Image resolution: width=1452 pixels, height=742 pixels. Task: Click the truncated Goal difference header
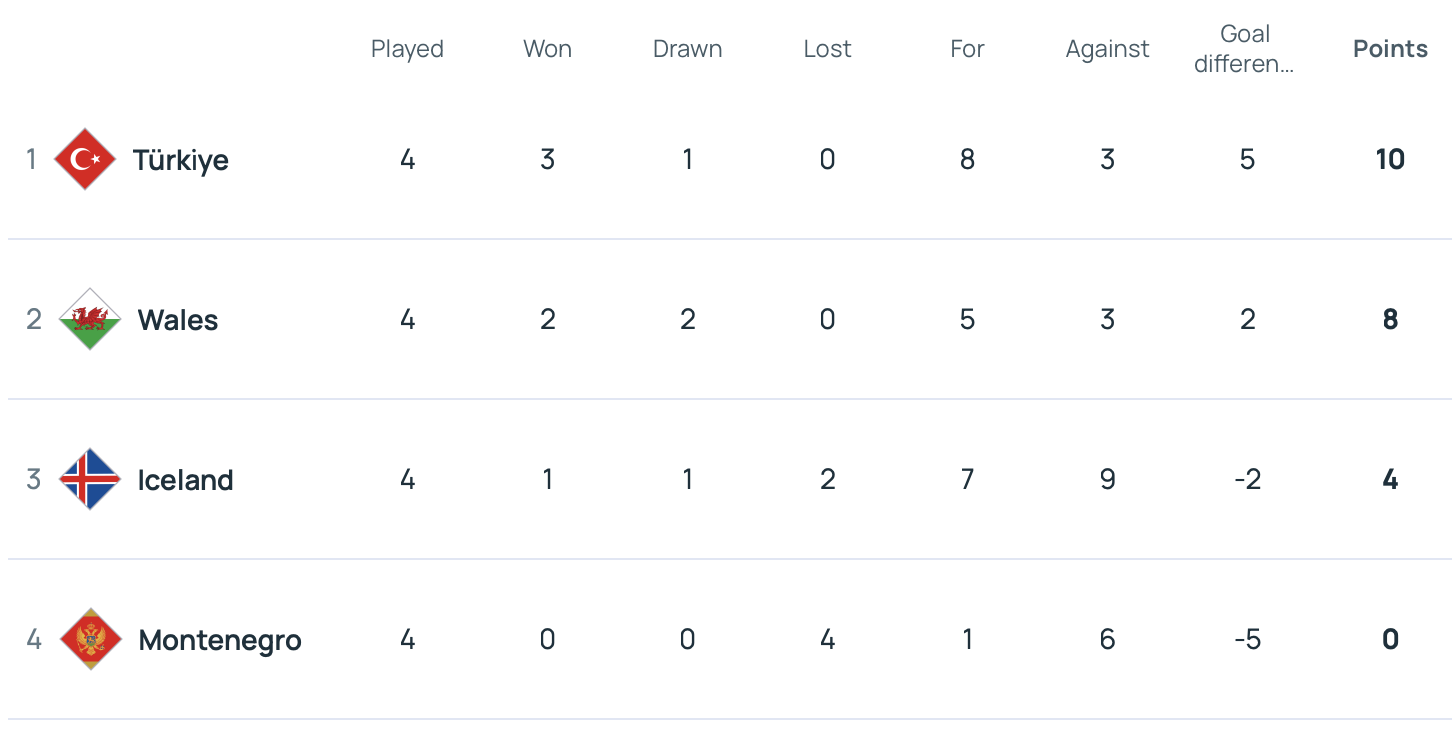[1245, 49]
